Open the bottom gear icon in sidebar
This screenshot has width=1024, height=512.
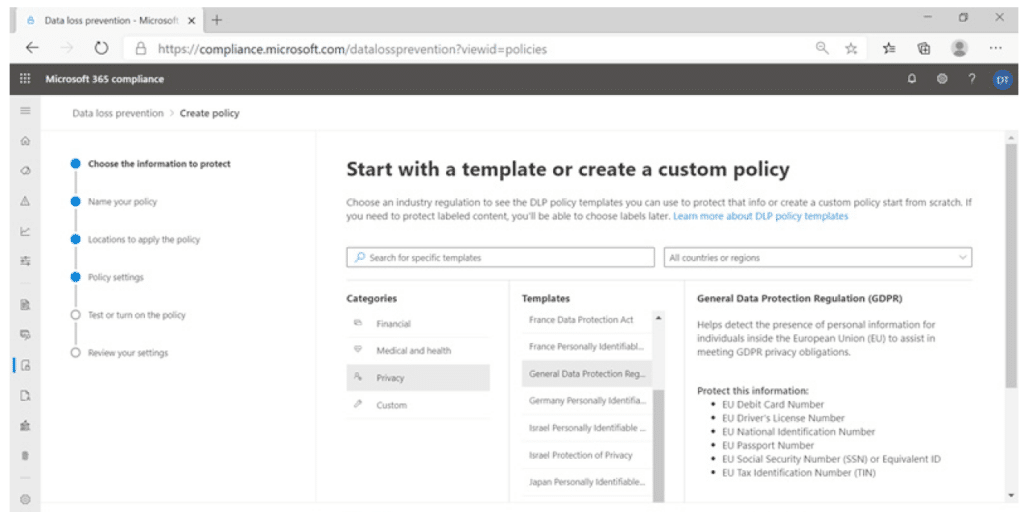point(25,500)
